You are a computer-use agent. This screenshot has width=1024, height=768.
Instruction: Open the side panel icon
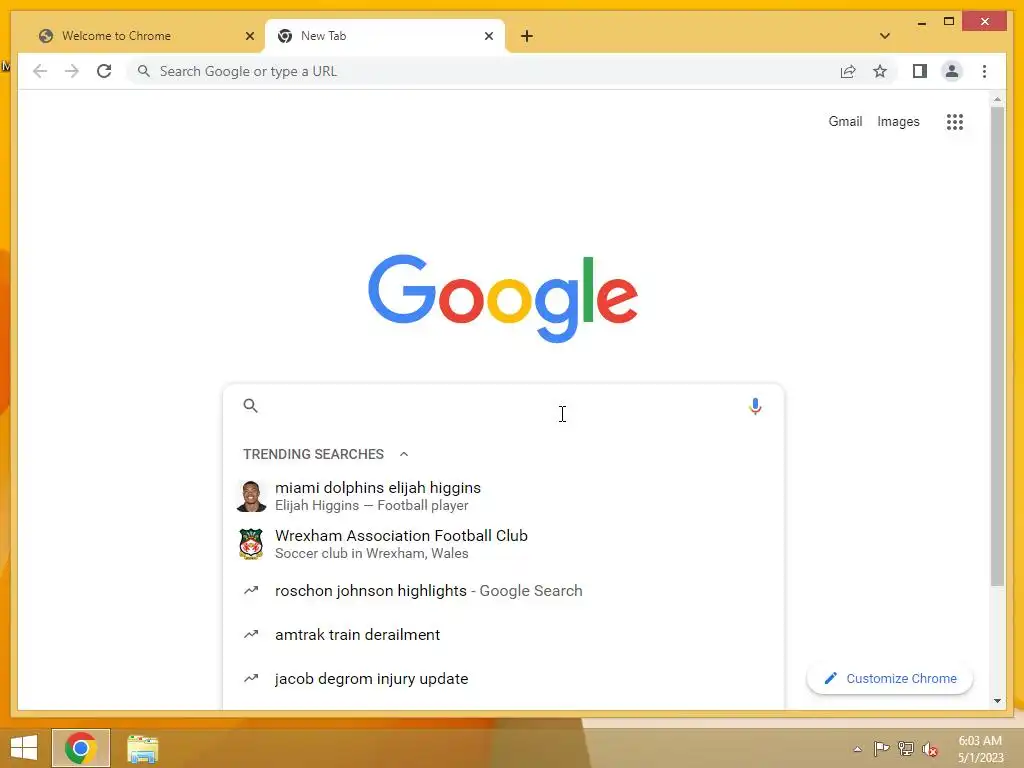click(920, 71)
